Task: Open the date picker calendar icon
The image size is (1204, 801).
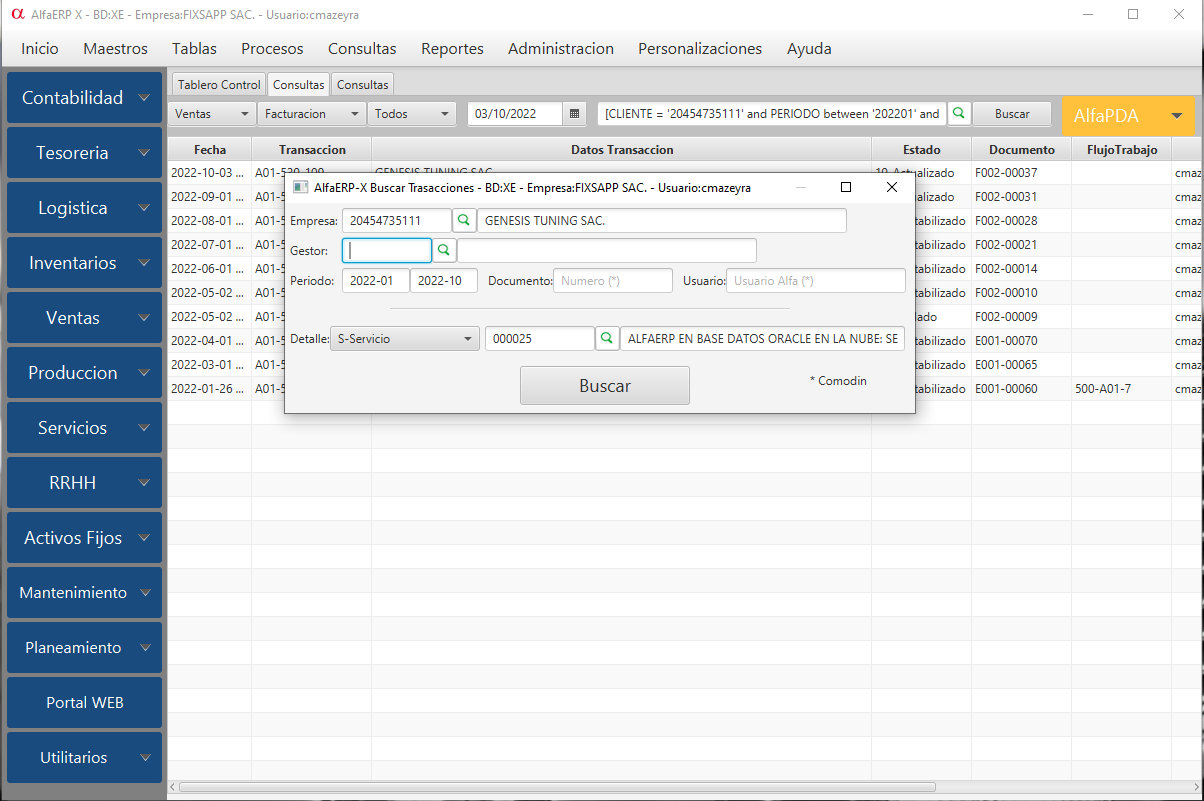Action: tap(574, 114)
